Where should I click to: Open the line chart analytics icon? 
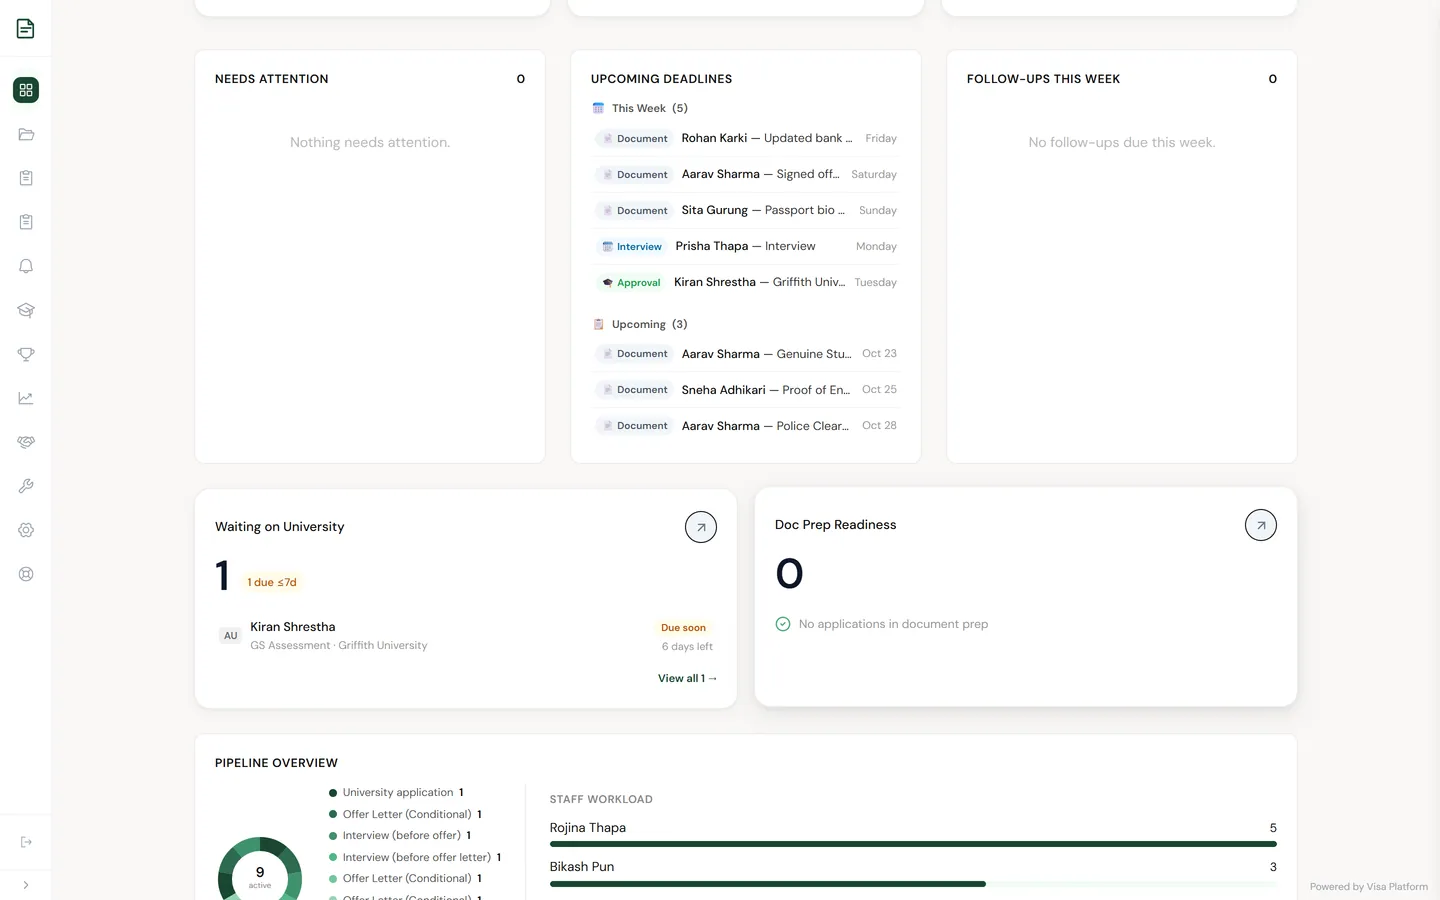[26, 398]
